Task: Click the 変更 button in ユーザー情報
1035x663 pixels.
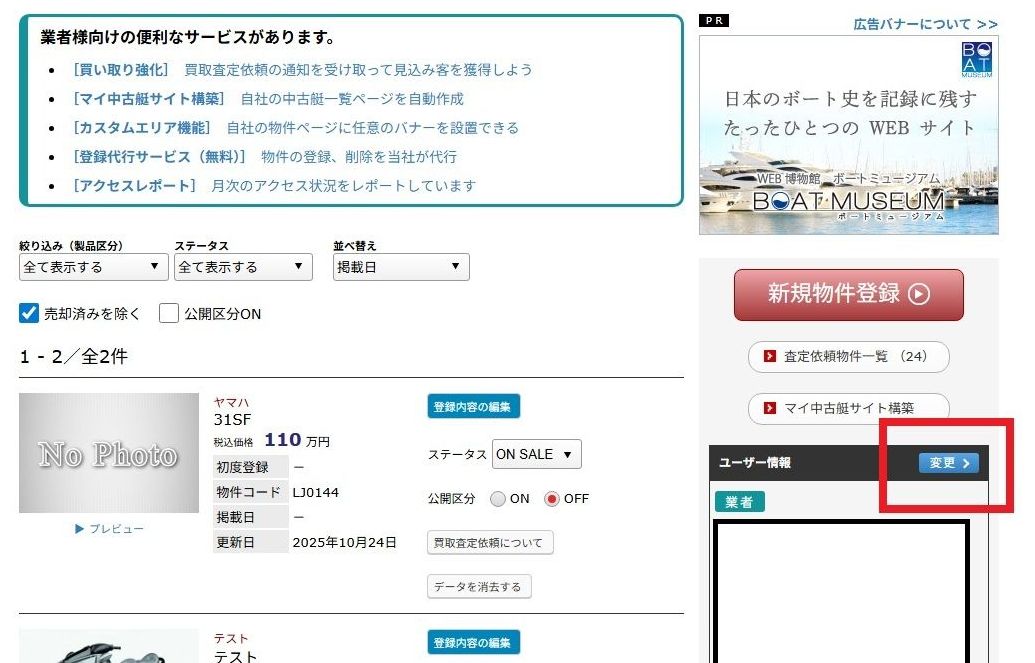Action: click(x=947, y=463)
